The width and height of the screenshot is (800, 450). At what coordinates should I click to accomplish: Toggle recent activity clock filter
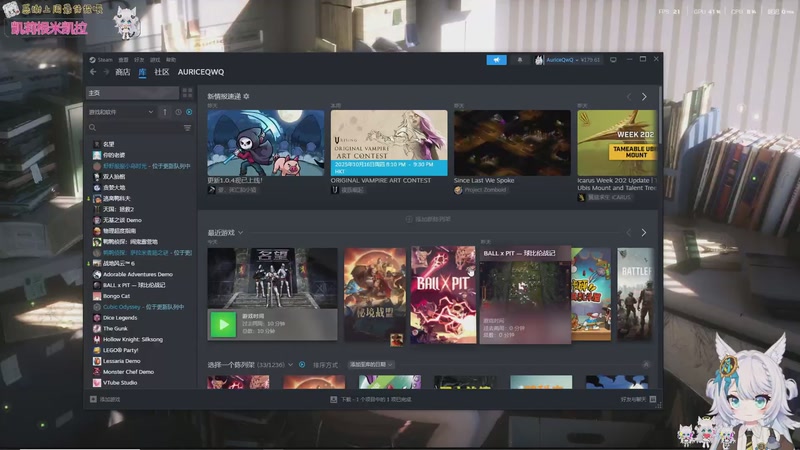tap(178, 112)
